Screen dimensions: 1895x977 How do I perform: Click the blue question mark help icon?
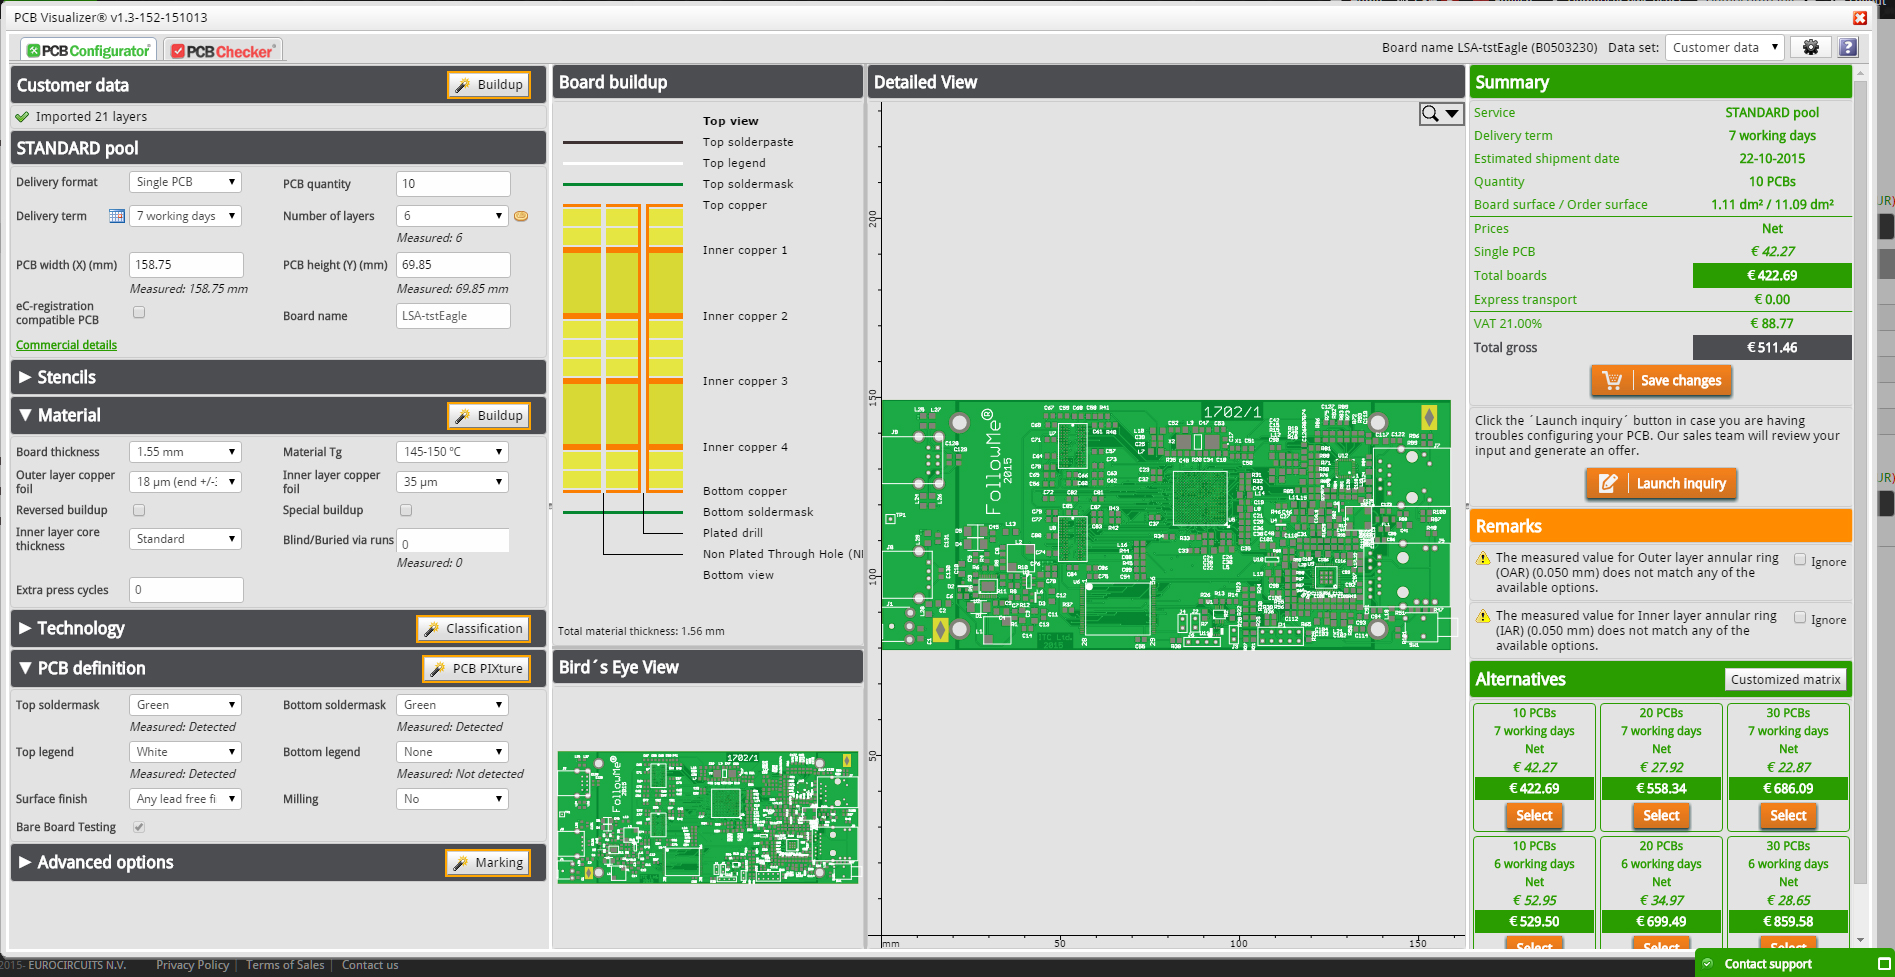coord(1847,47)
